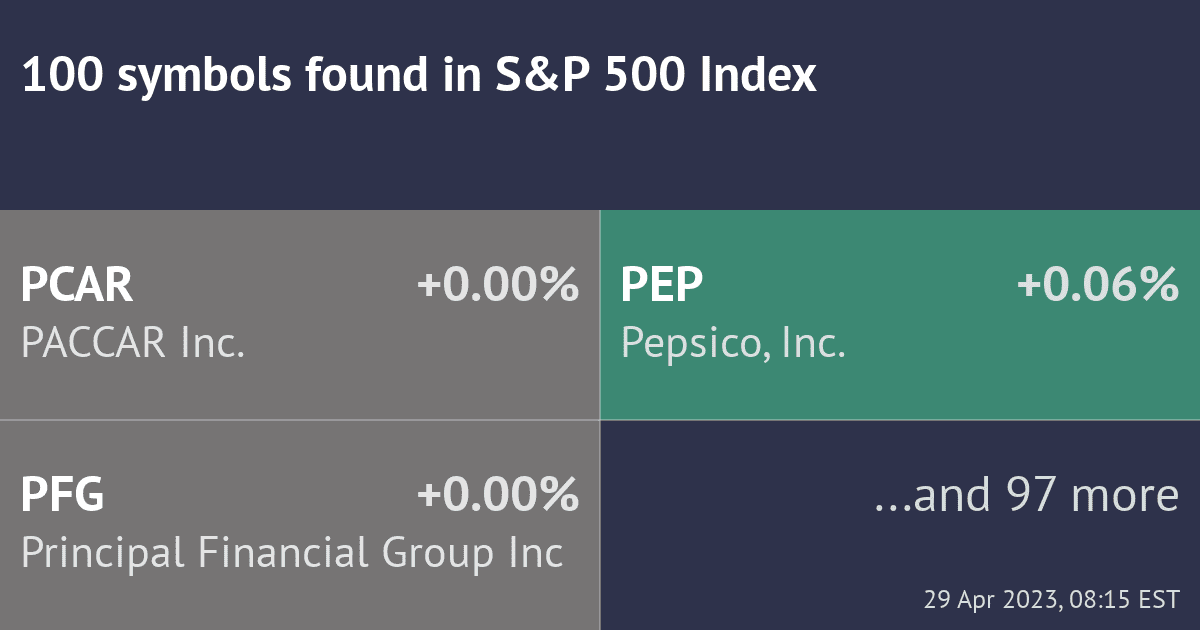Click the 'S&P 500 Index' text in title
This screenshot has height=630, width=1200.
pos(656,76)
